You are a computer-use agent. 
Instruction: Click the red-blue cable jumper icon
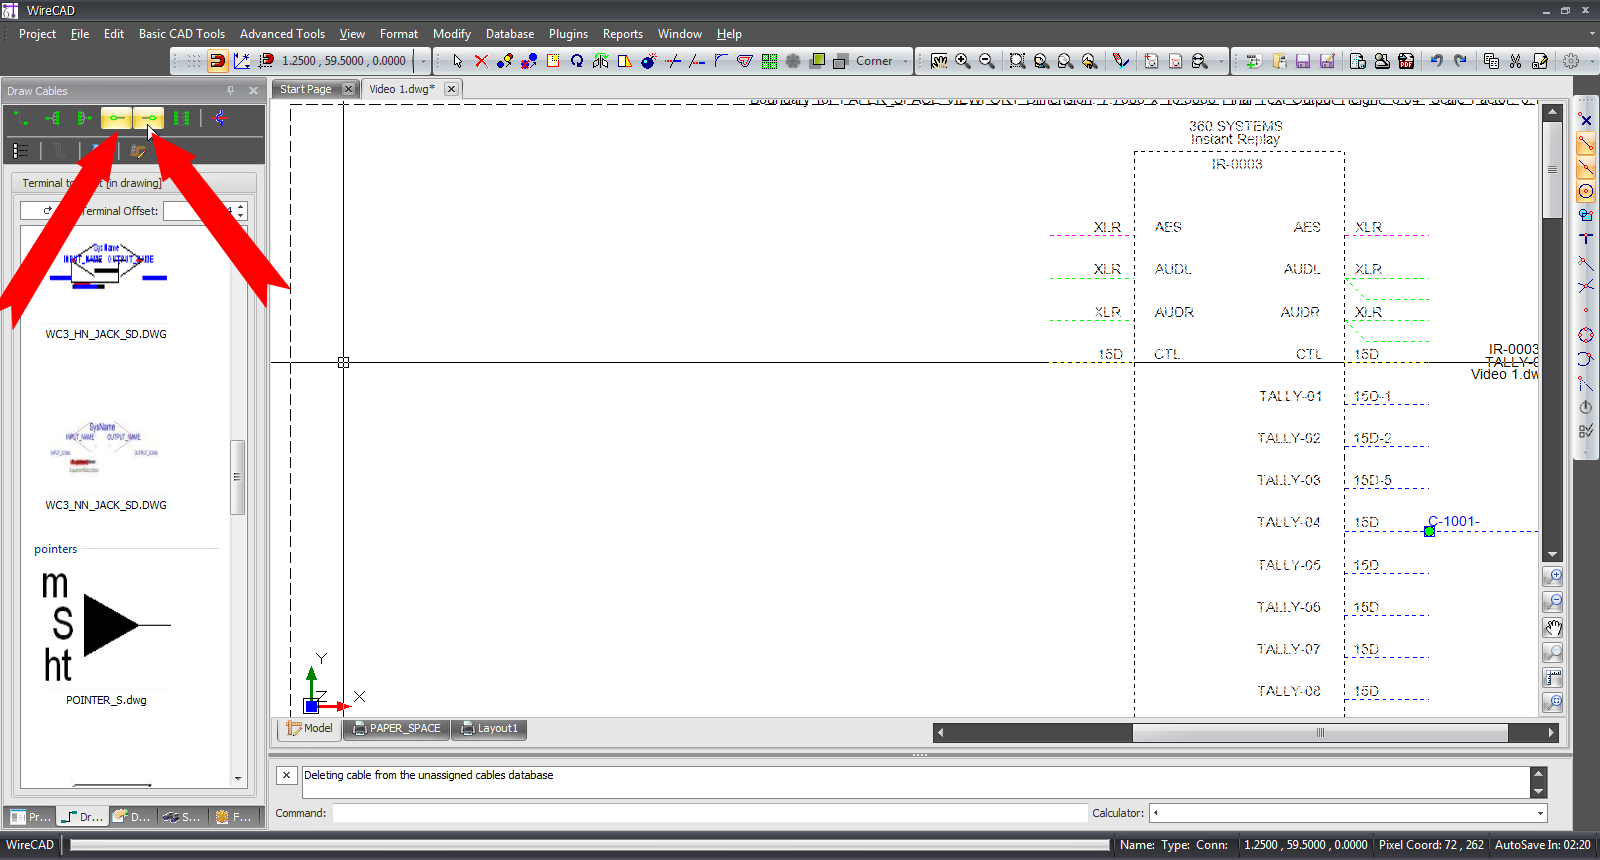coord(219,118)
